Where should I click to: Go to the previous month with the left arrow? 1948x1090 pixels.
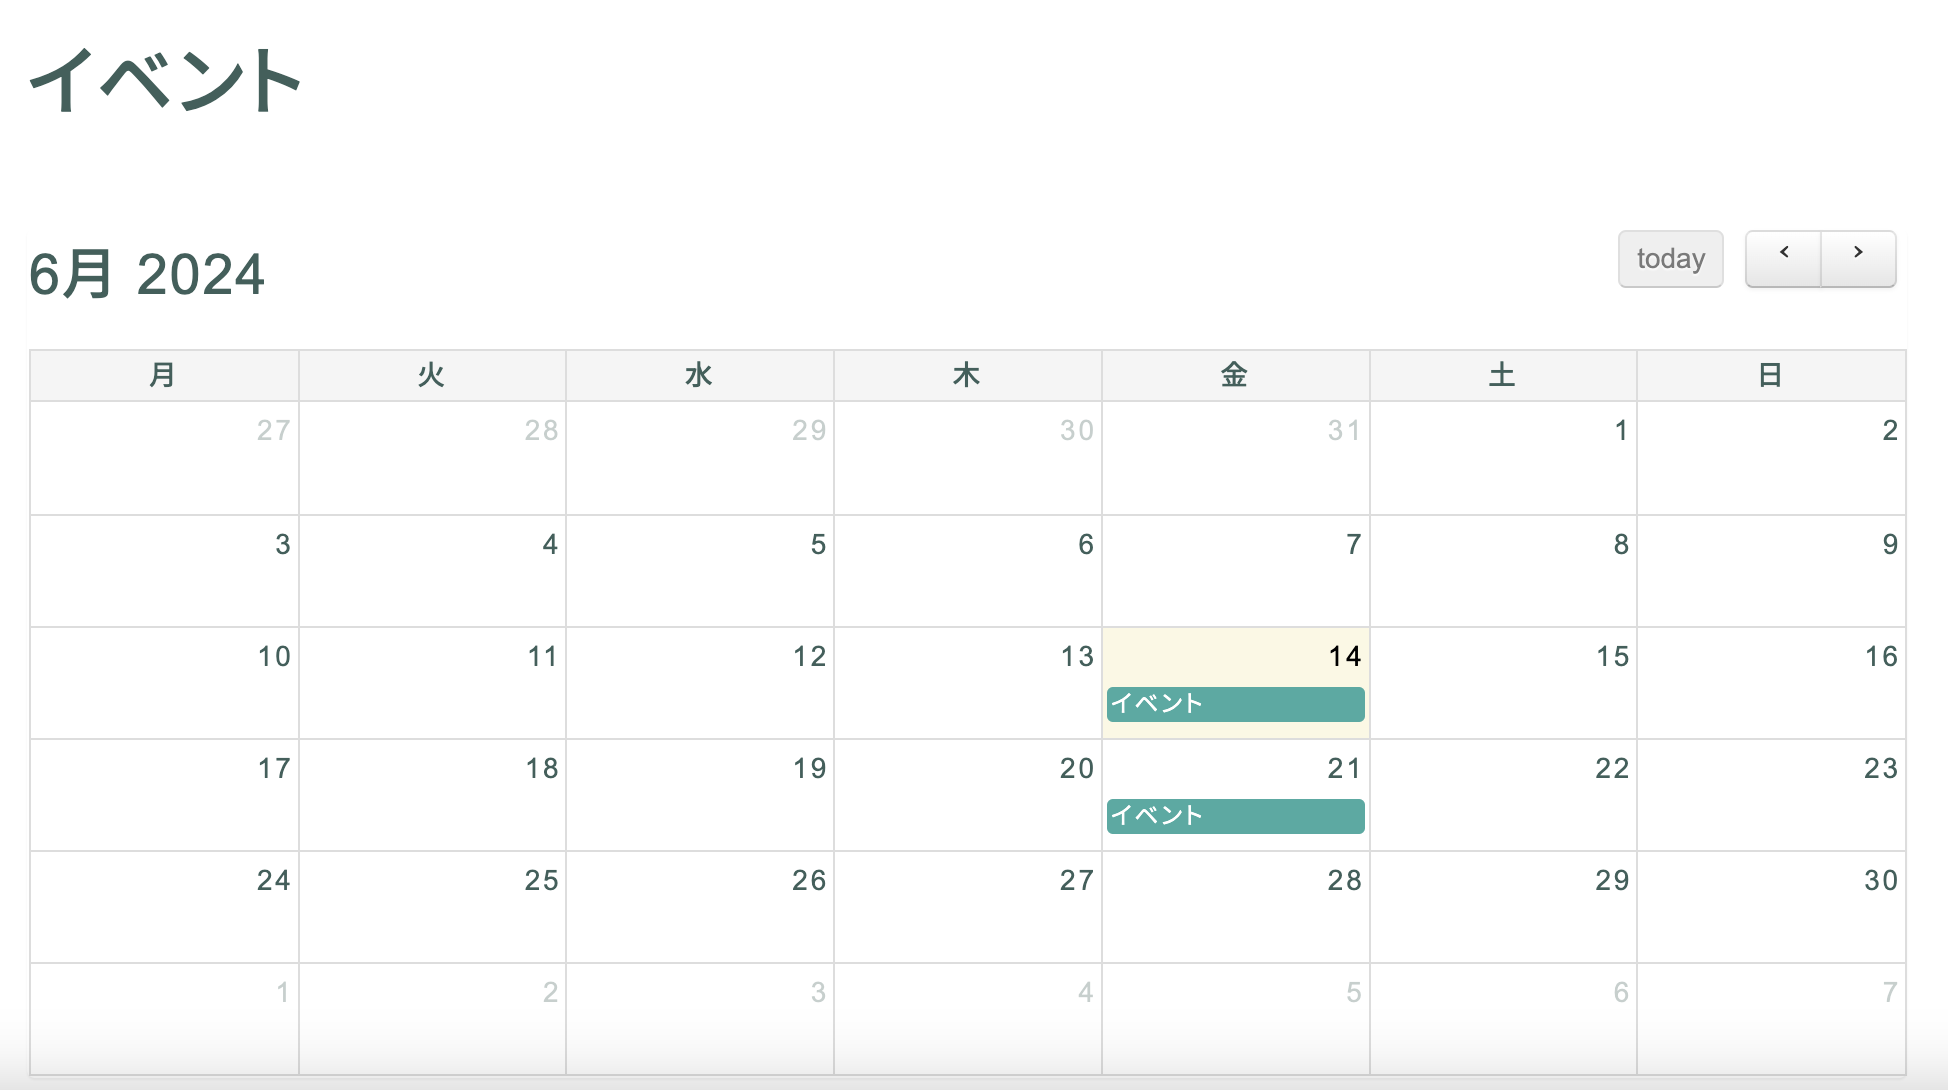click(x=1783, y=259)
